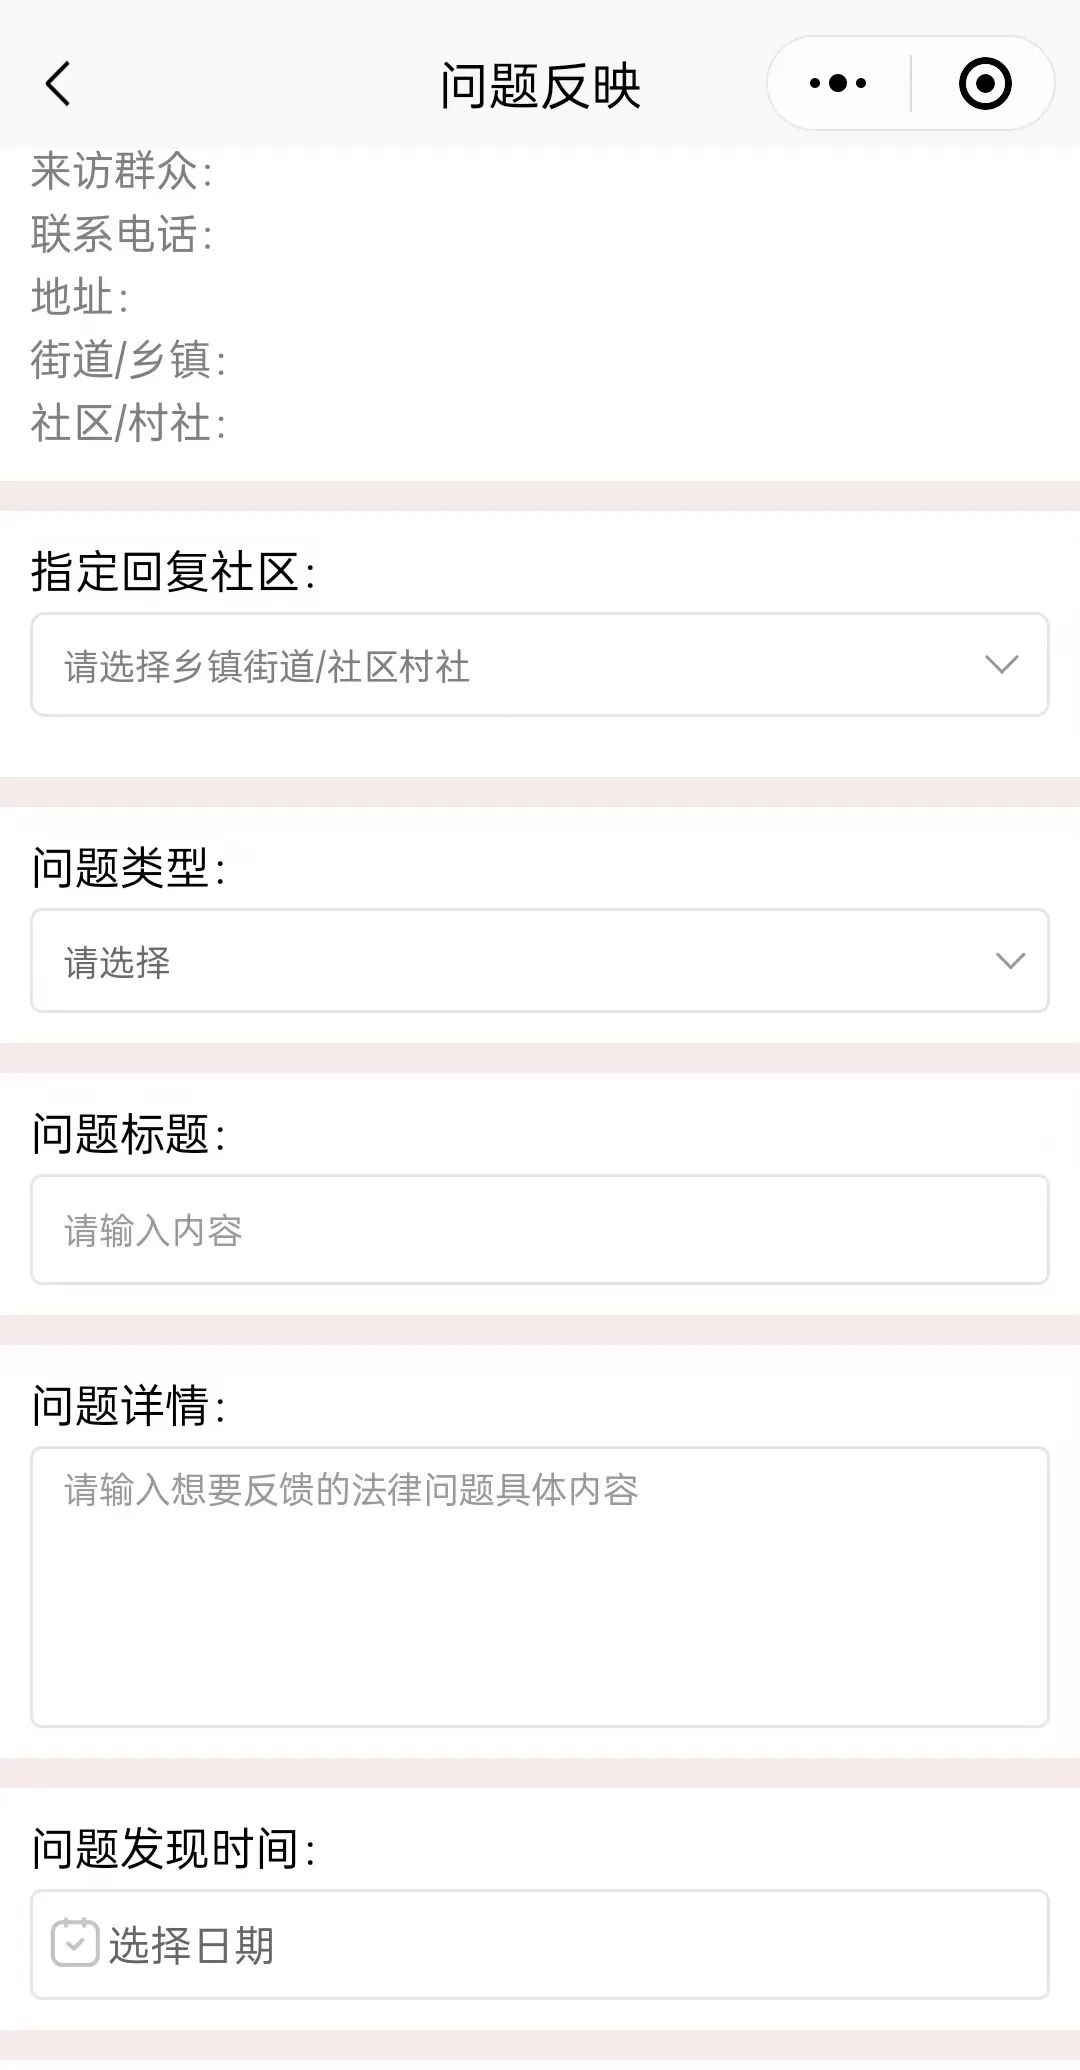
Task: Click into the 问题详情 text area
Action: (x=540, y=1586)
